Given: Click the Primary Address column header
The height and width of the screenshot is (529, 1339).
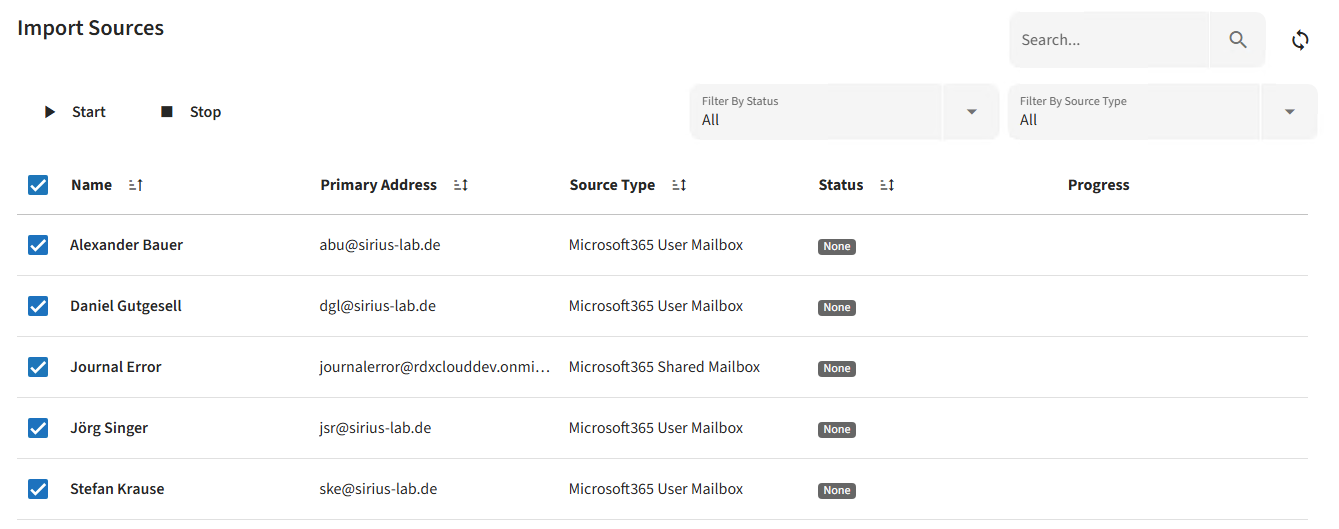Looking at the screenshot, I should pyautogui.click(x=378, y=185).
